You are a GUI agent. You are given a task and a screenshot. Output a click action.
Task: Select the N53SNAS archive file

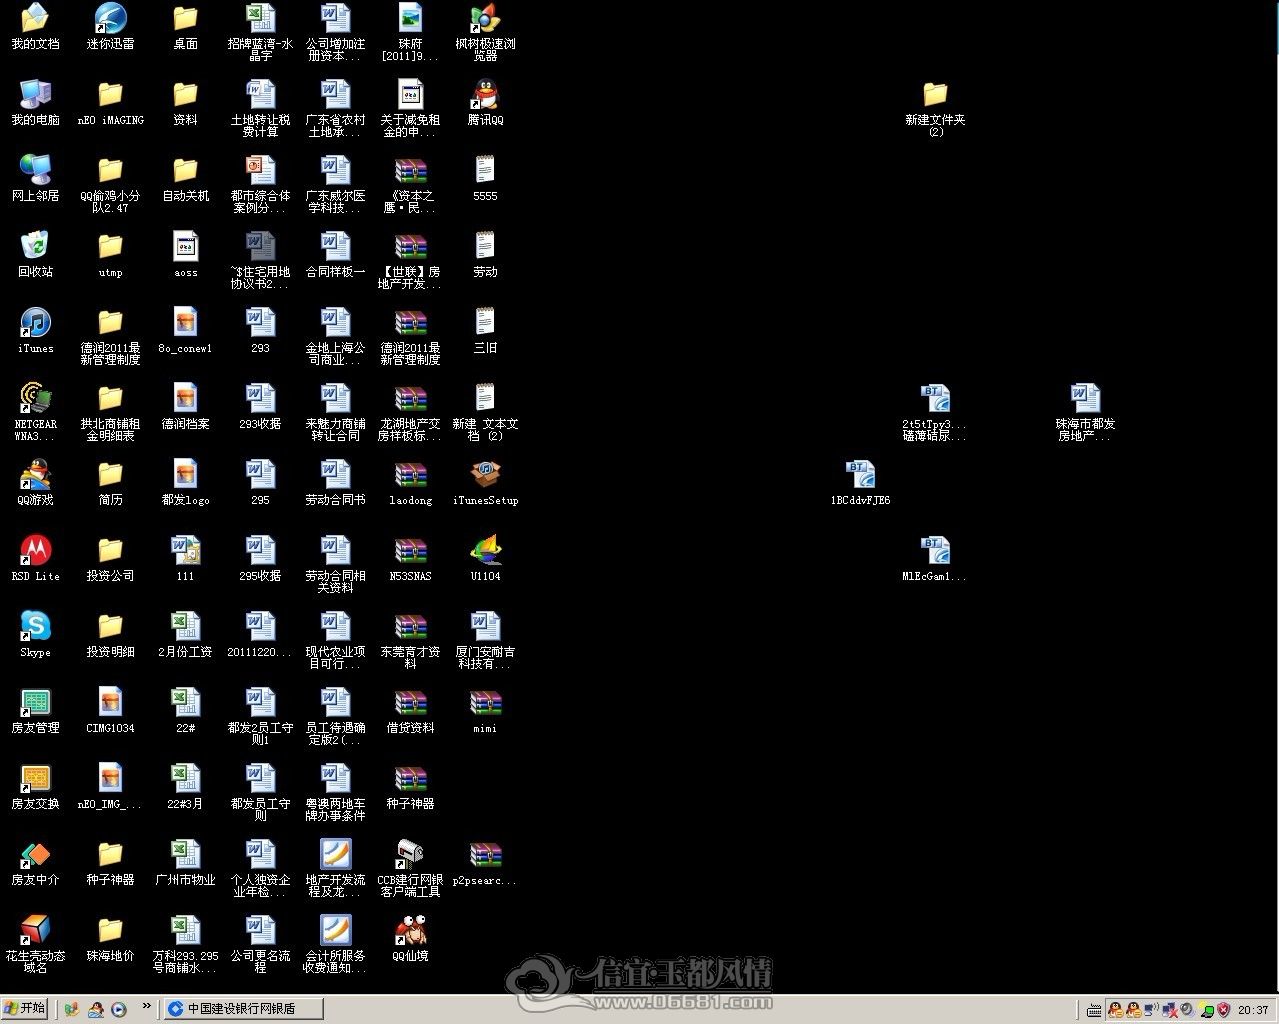[410, 558]
